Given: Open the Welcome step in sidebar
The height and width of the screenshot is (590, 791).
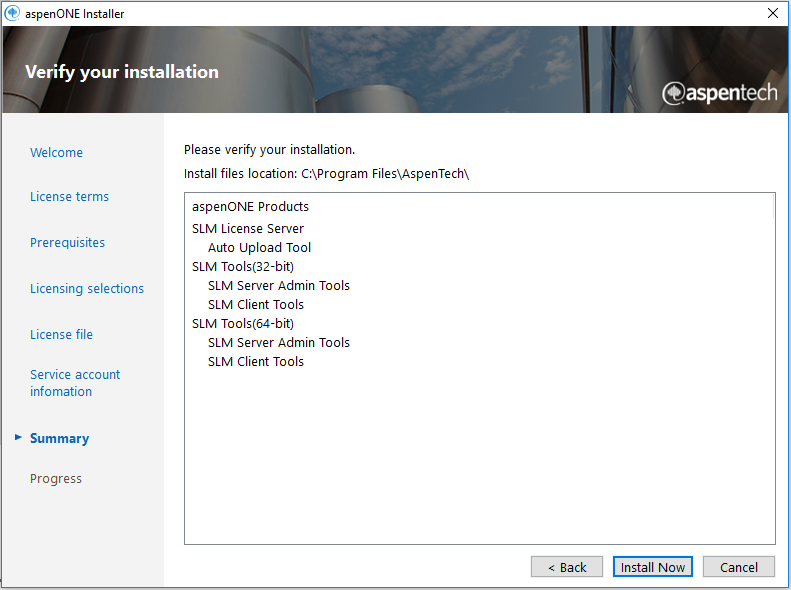Looking at the screenshot, I should [x=56, y=152].
